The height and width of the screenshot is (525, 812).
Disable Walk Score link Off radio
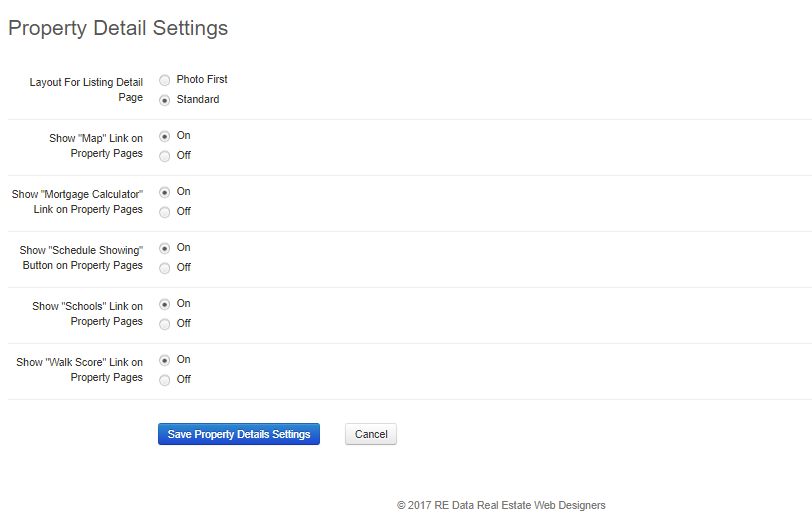[x=165, y=380]
